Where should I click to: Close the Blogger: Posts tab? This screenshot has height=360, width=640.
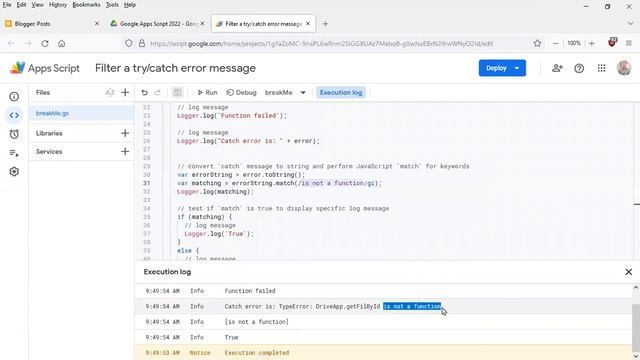click(97, 24)
